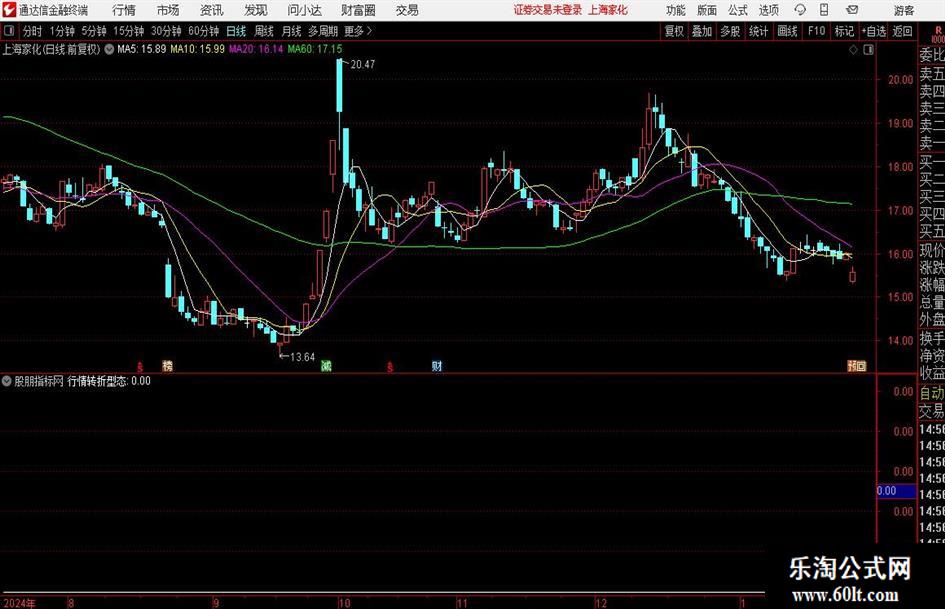The image size is (945, 609).
Task: Click the MA10: 15.99 indicator label
Action: pyautogui.click(x=197, y=49)
